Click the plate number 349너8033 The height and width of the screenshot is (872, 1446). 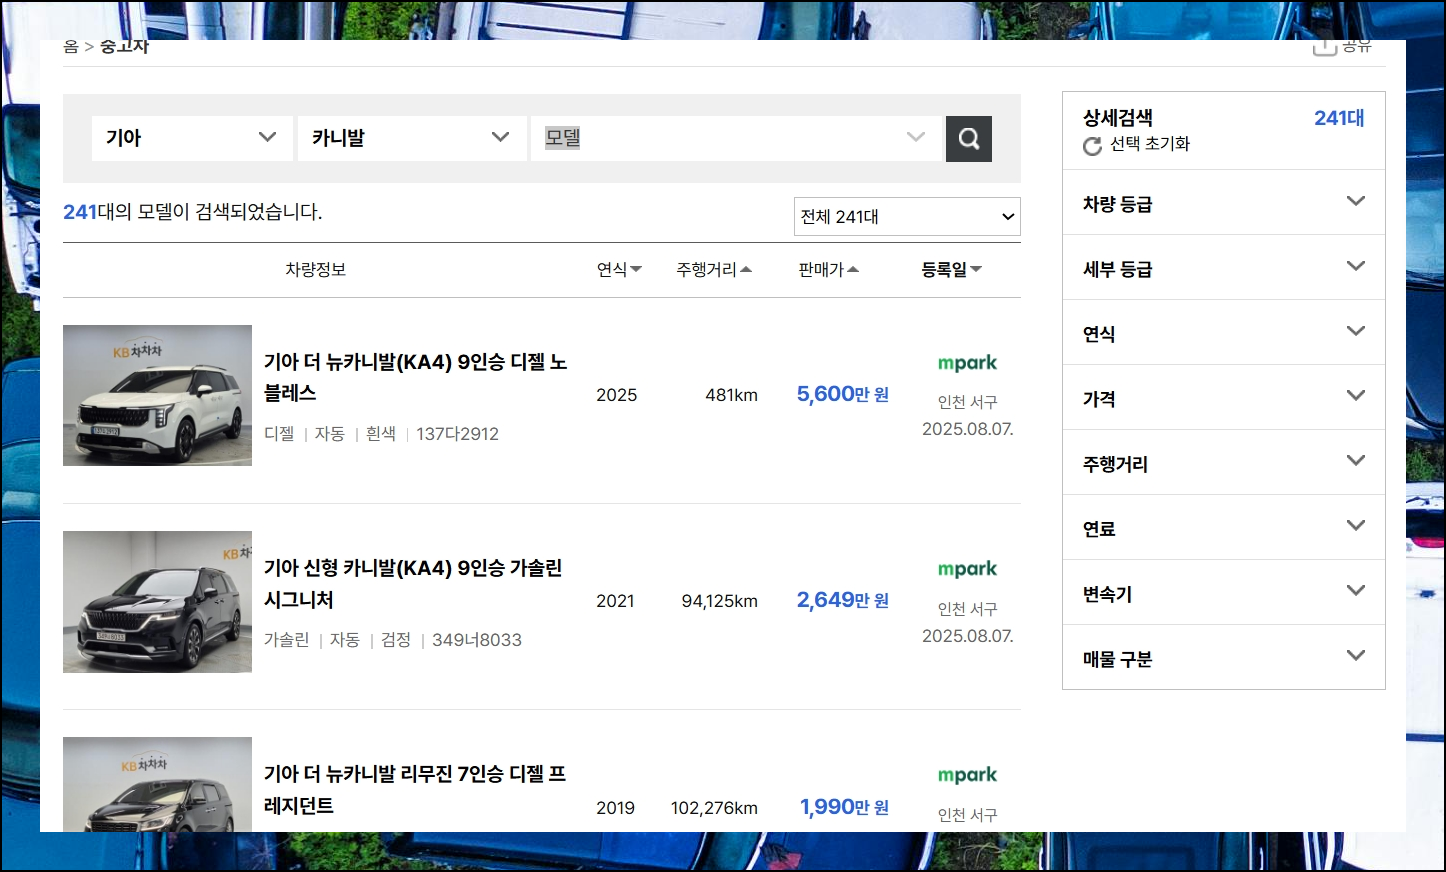[x=477, y=640]
